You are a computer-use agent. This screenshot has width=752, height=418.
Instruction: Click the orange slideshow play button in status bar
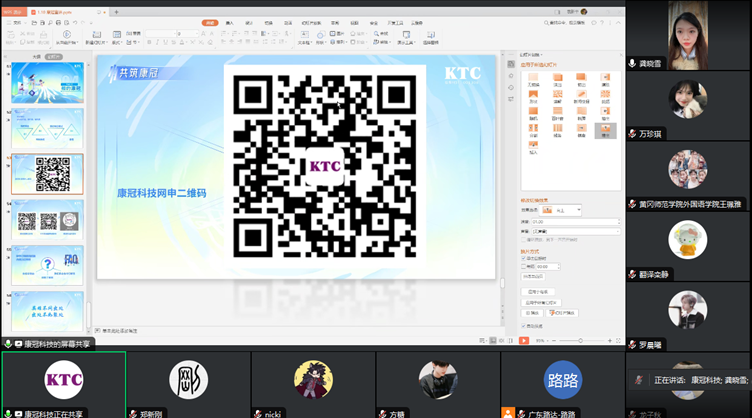click(524, 340)
